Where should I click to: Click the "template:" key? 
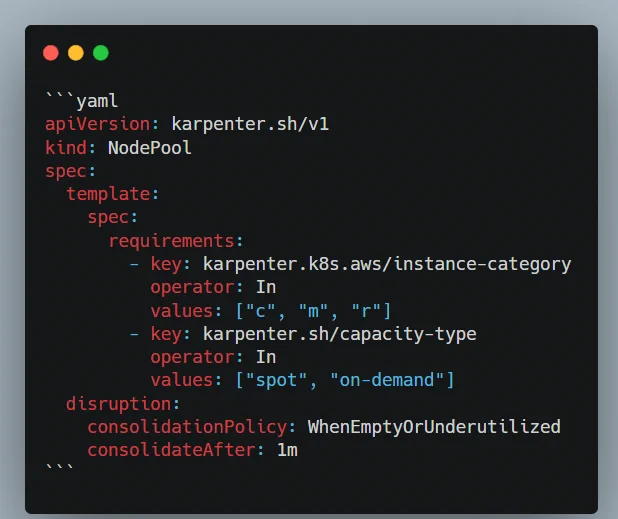(112, 194)
